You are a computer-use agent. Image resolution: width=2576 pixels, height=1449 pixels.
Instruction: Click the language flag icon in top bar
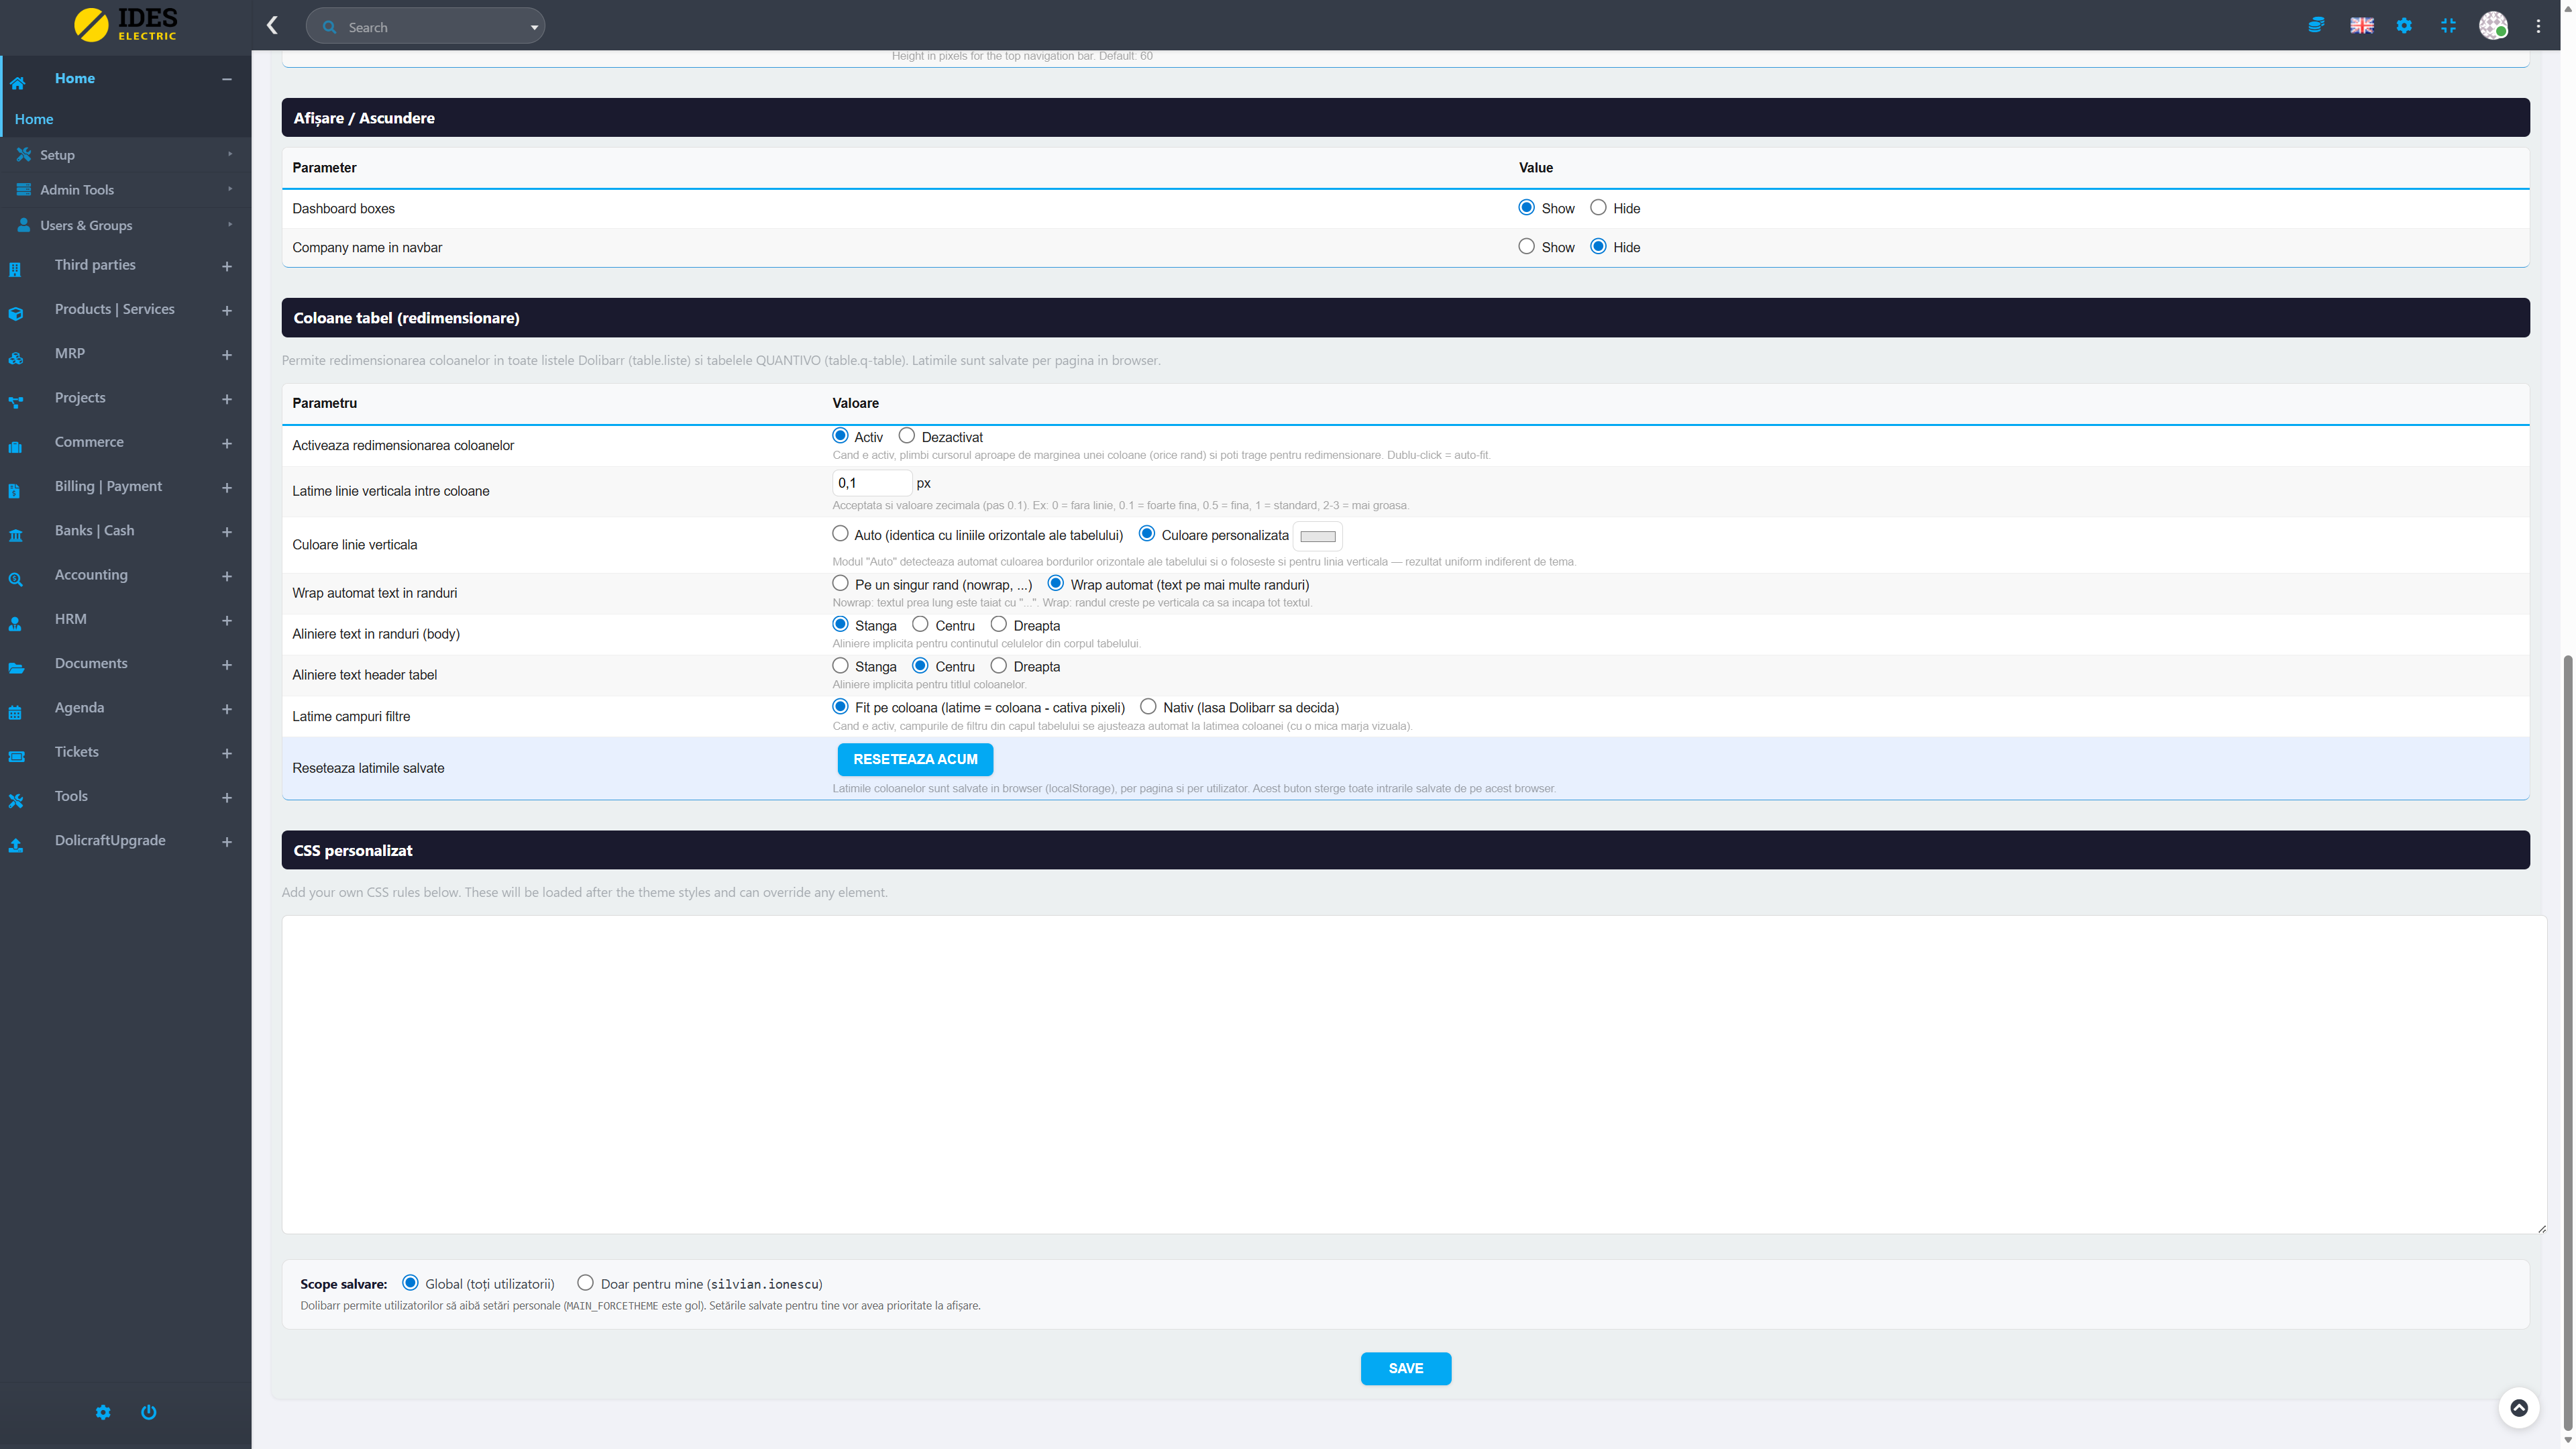(x=2361, y=26)
